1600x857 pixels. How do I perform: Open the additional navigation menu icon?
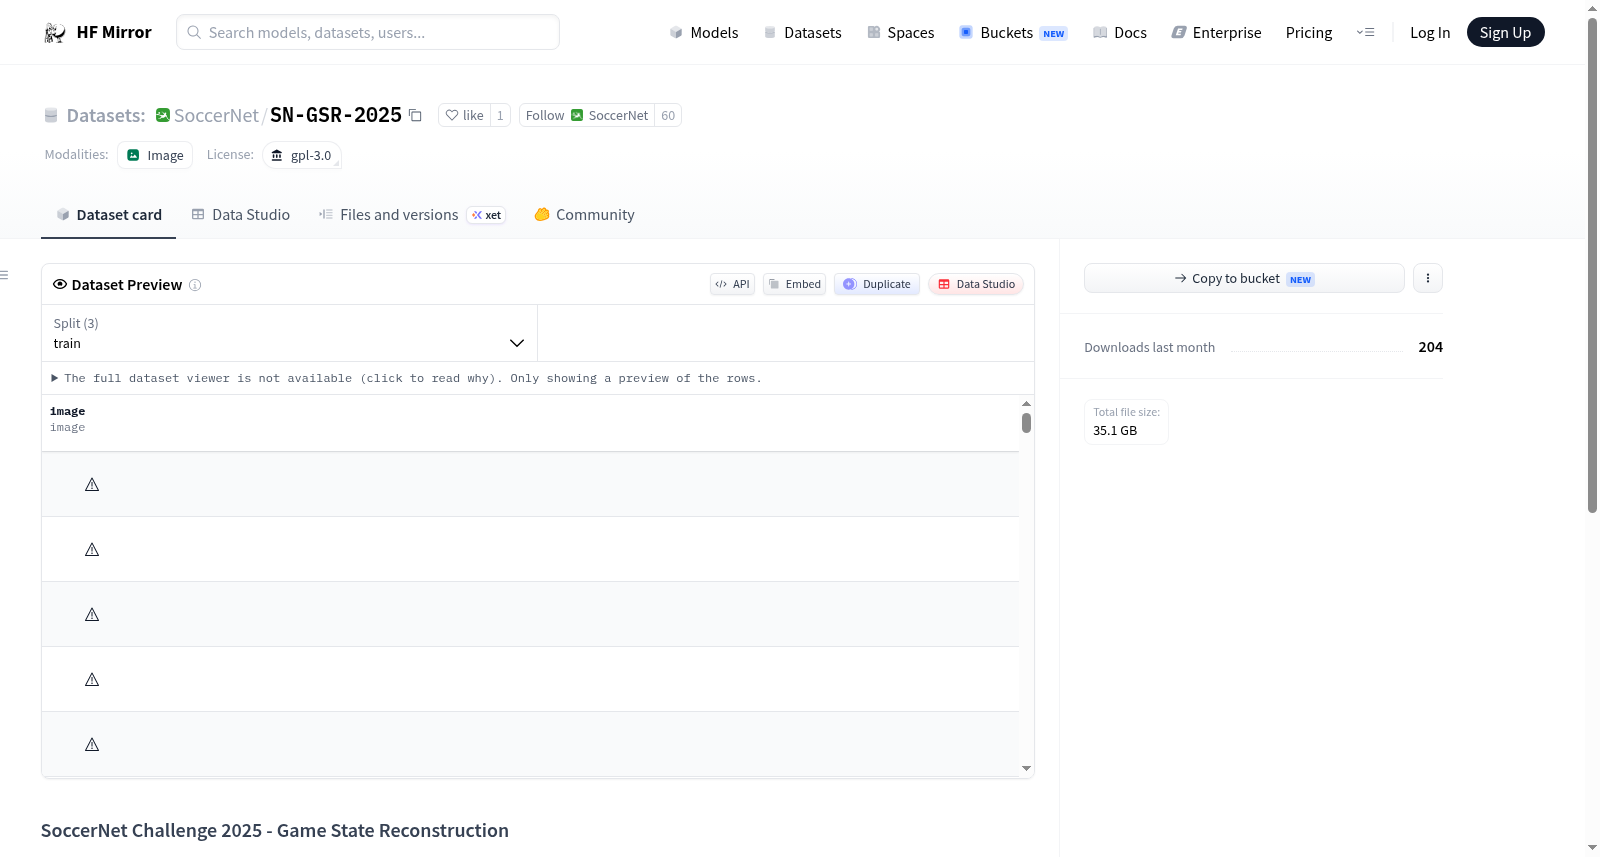1365,33
